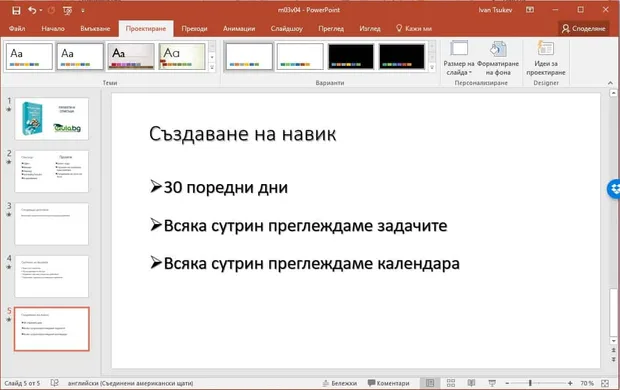Screen dimensions: 620x390
Task: Click the title Създаване на навик
Action: coord(243,134)
